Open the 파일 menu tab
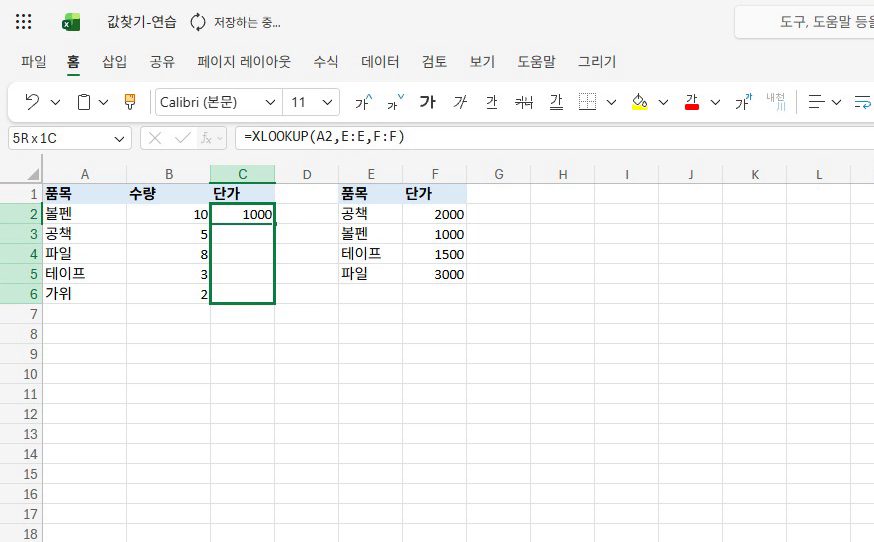Image resolution: width=874 pixels, height=542 pixels. [33, 61]
